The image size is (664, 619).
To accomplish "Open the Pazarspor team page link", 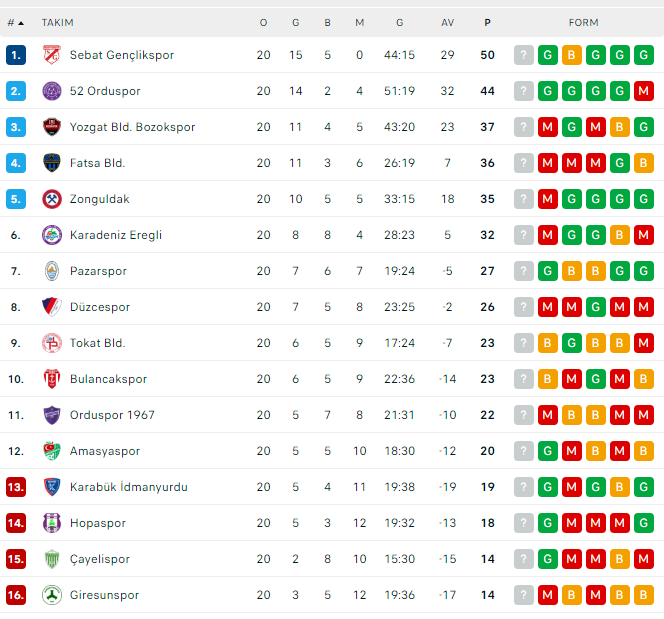I will pyautogui.click(x=98, y=271).
